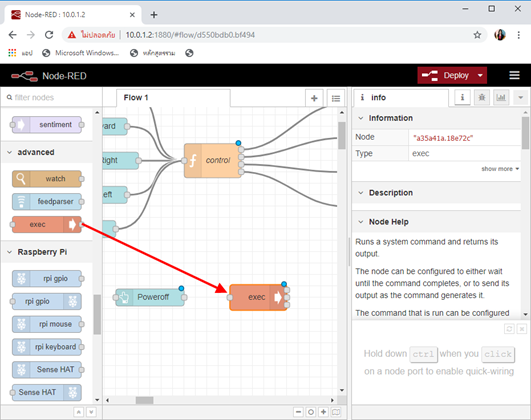Image resolution: width=531 pixels, height=420 pixels.
Task: Select the rpi mouse node
Action: (47, 324)
